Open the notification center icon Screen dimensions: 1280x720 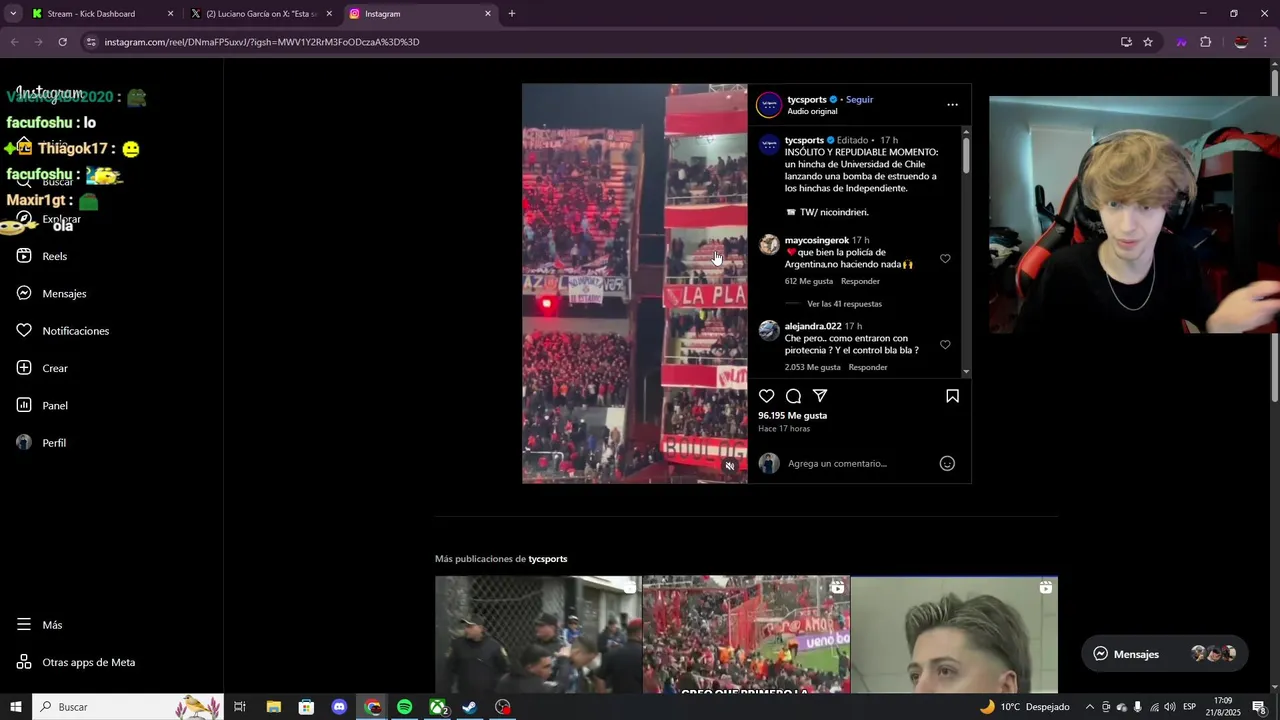[x=1259, y=707]
